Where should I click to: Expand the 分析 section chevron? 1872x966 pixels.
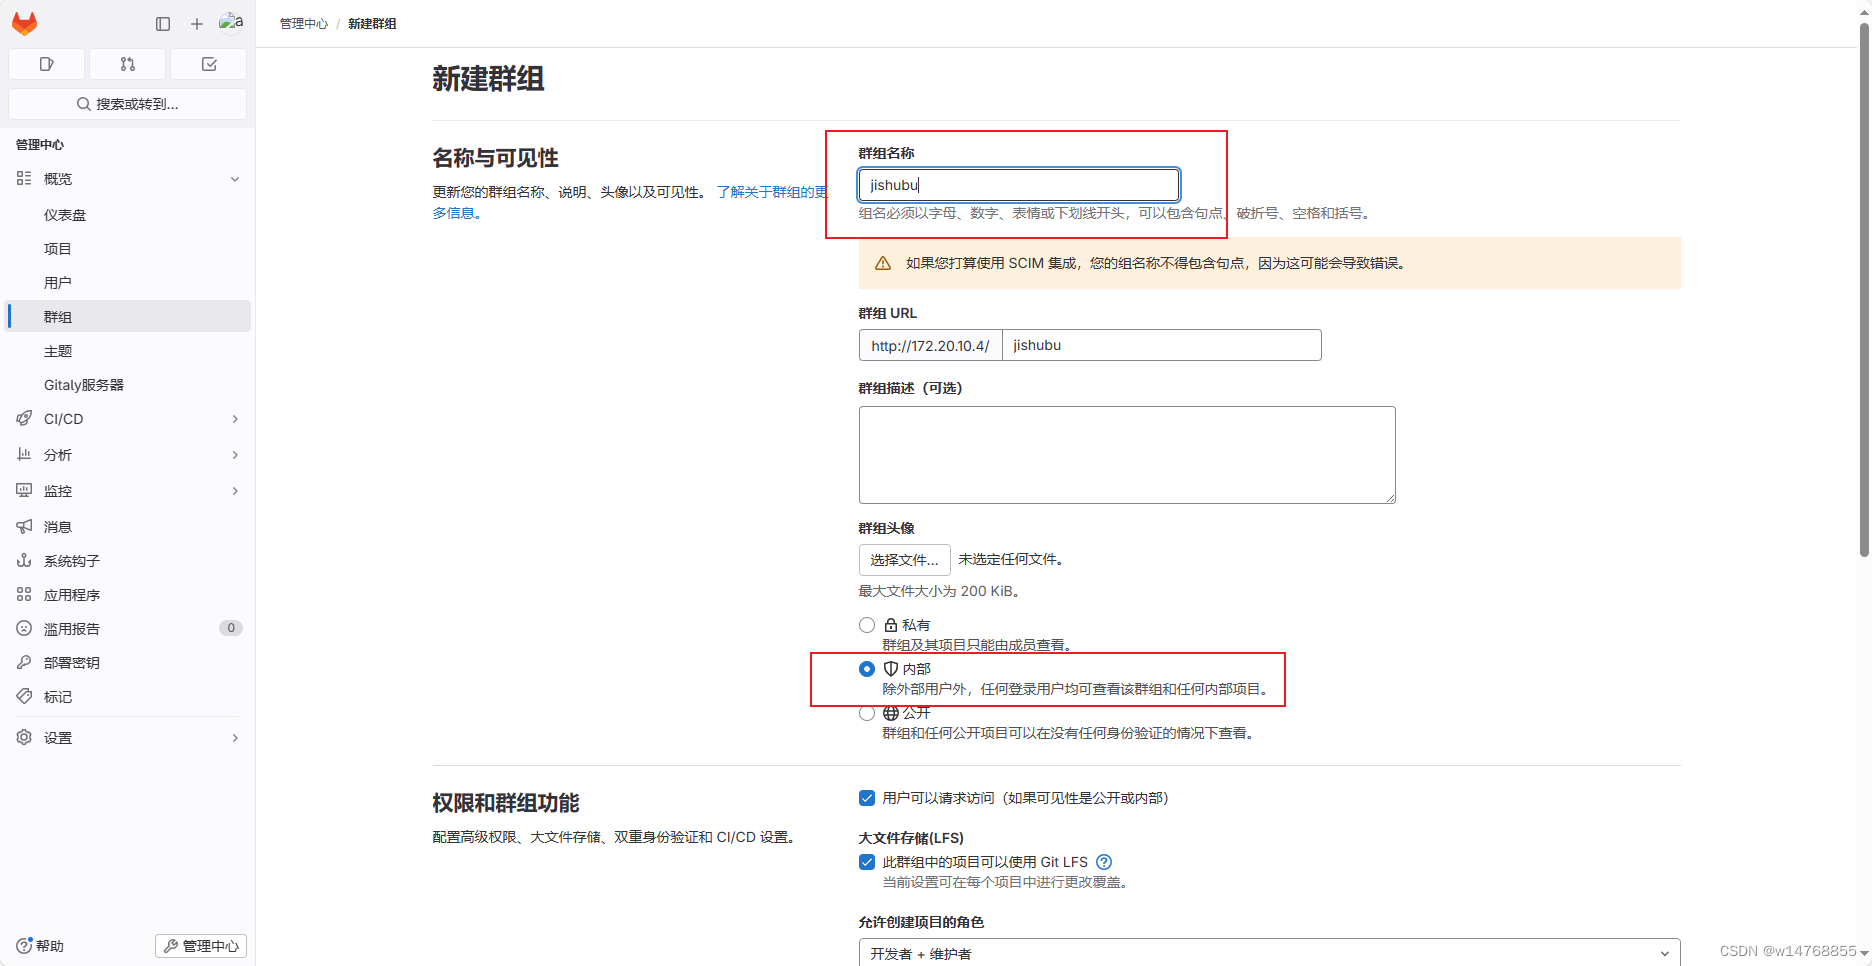click(235, 455)
